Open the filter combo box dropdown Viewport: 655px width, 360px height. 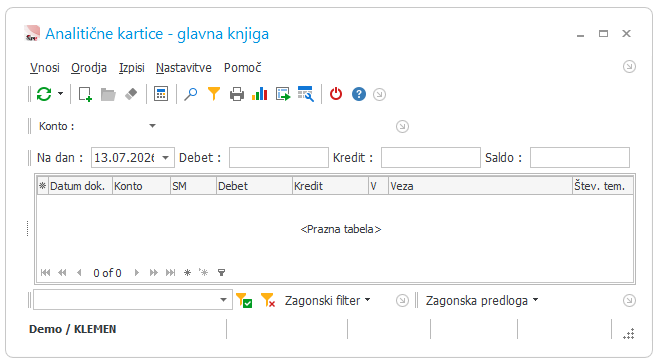coord(223,300)
